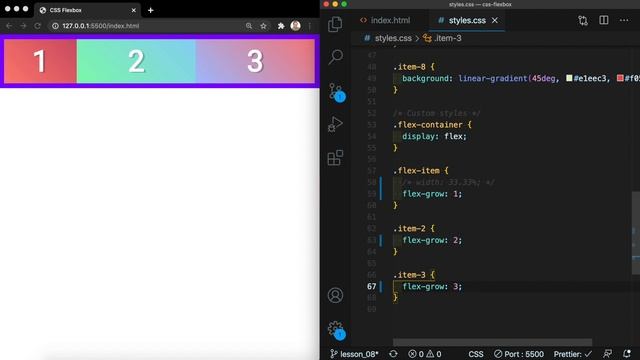Open the Explorer view in VS Code

click(x=335, y=24)
